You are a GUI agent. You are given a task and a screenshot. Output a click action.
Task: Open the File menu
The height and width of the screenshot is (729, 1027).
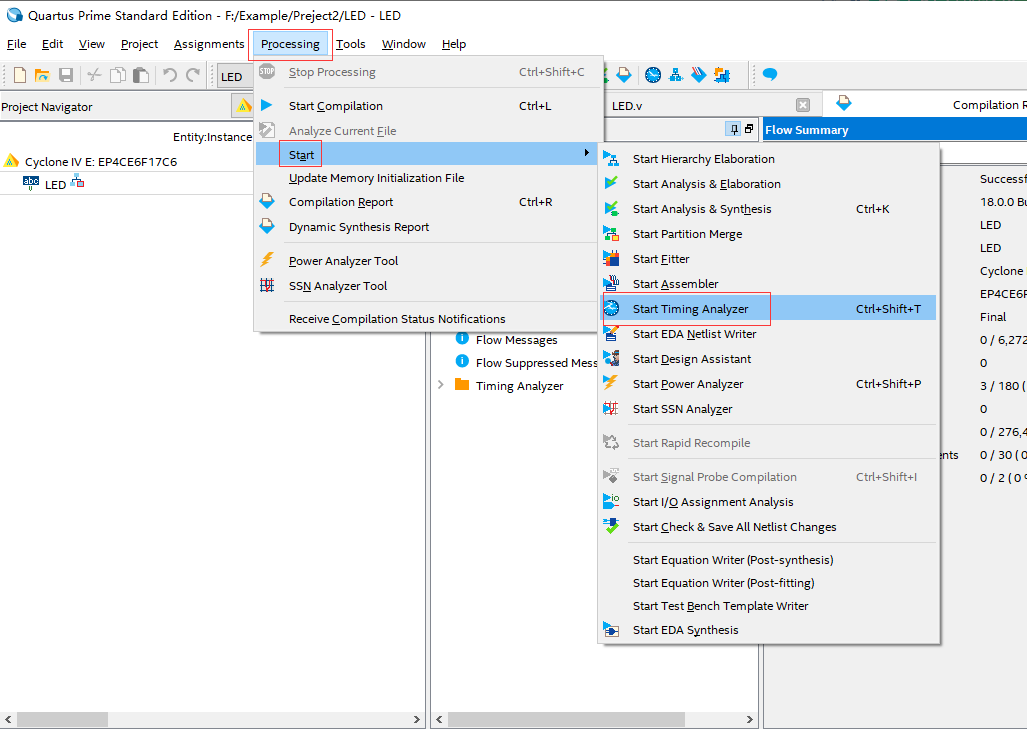[16, 44]
